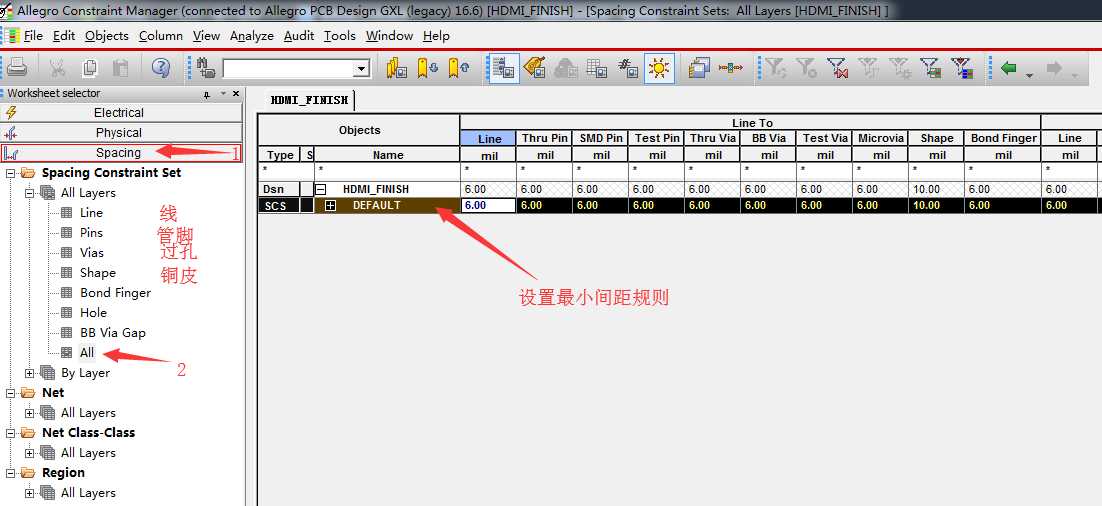The image size is (1102, 506).
Task: Select the Pins worksheet in the tree
Action: (91, 233)
